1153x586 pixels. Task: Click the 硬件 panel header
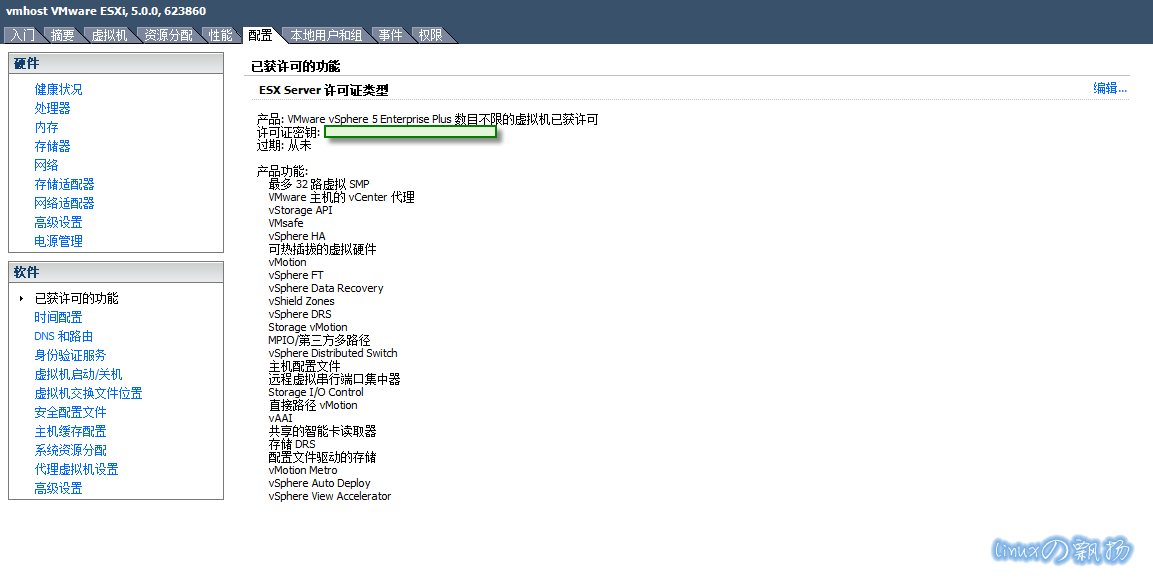click(116, 64)
